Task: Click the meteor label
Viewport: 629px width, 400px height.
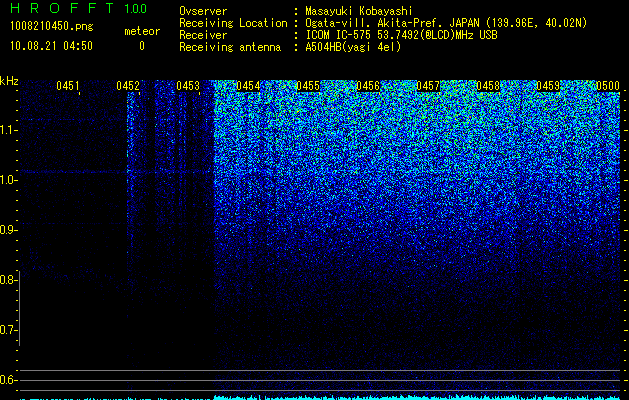Action: (142, 31)
